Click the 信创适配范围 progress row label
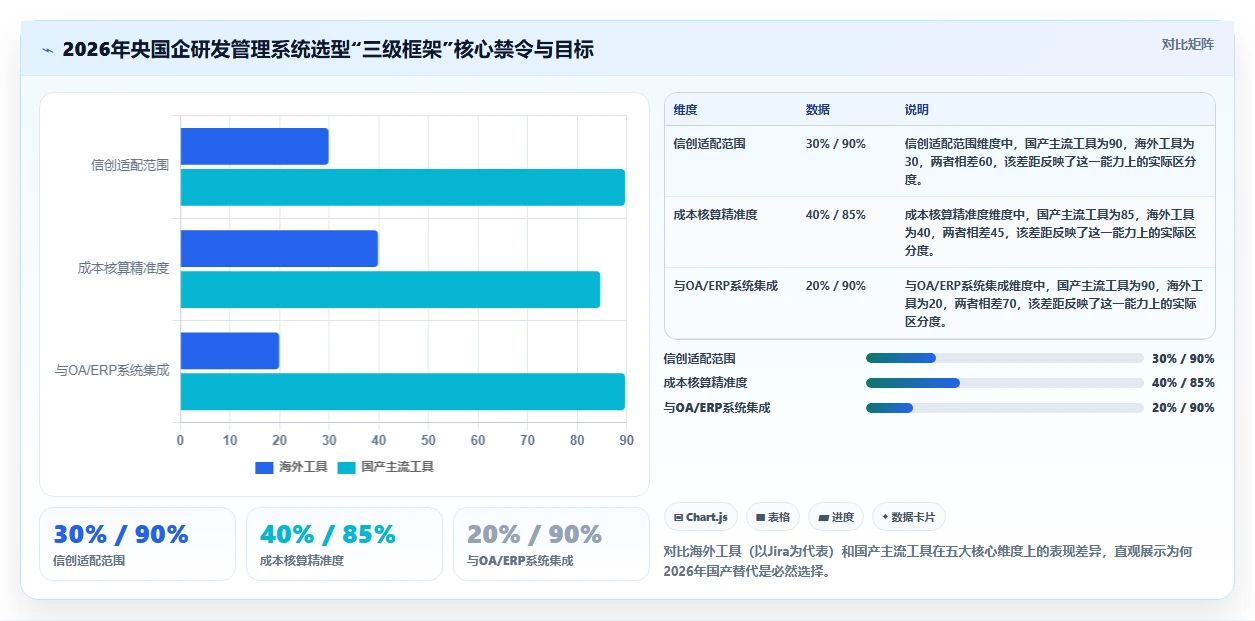Viewport: 1255px width, 621px height. click(700, 358)
